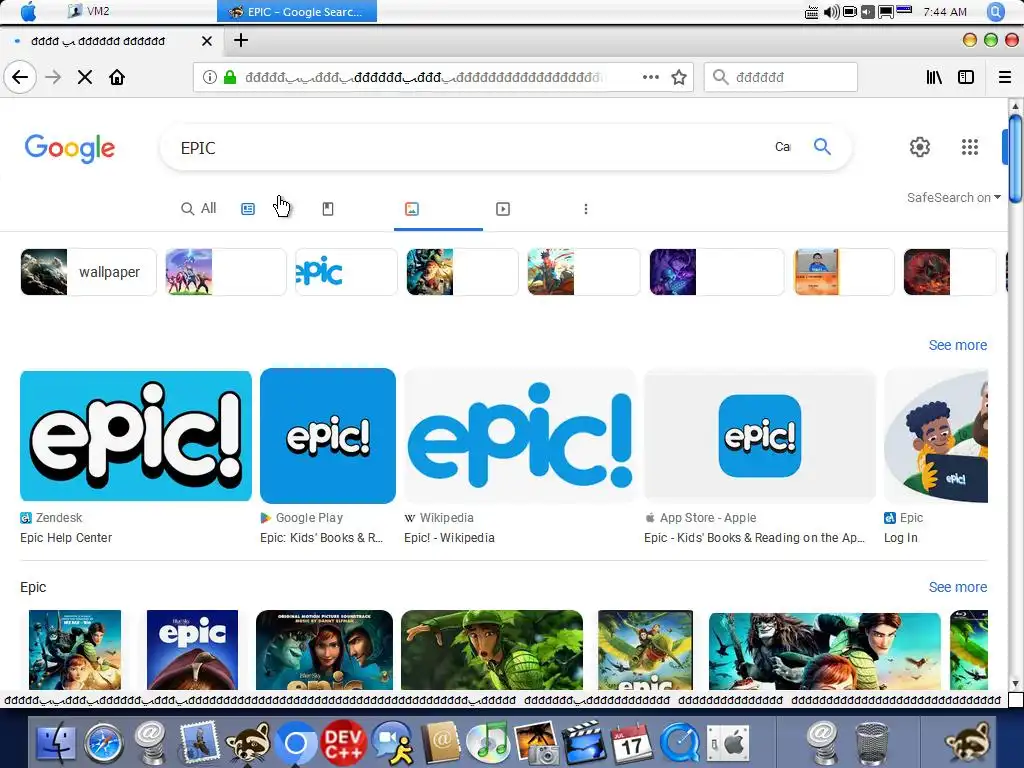The image size is (1024, 768).
Task: Open the hamburger application menu
Action: pos(1005,77)
